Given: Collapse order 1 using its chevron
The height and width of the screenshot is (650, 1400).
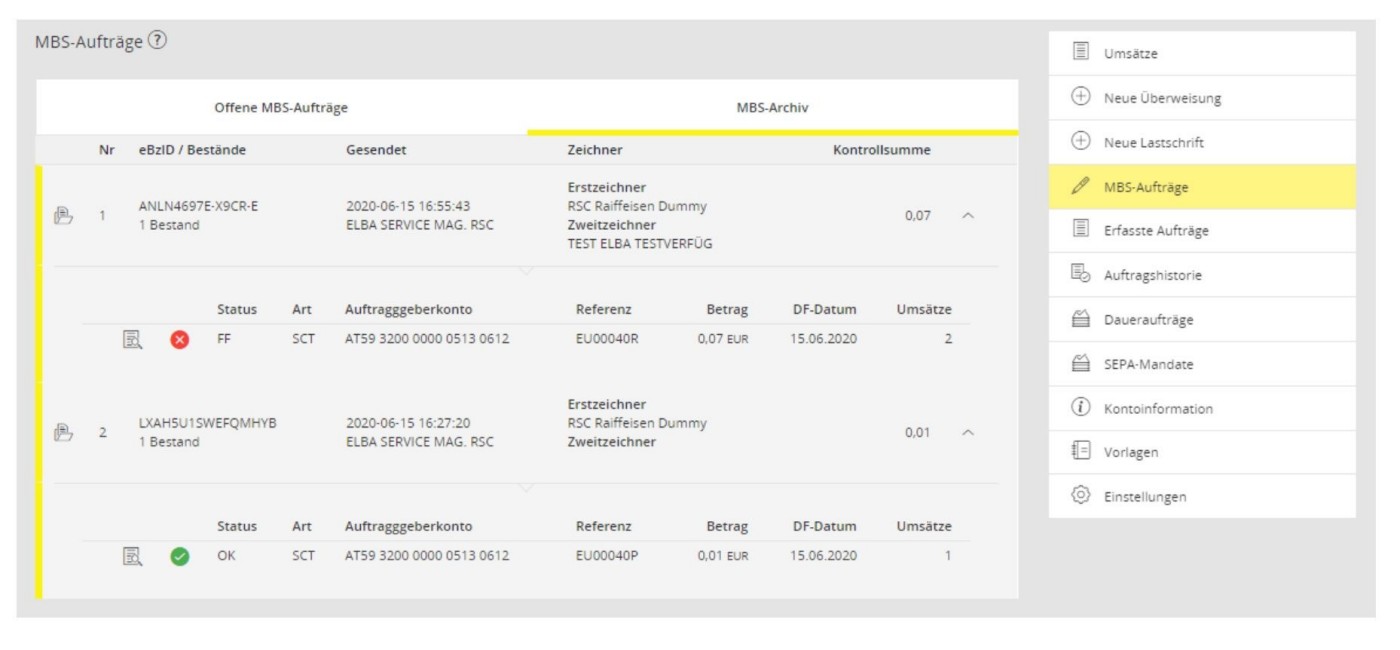Looking at the screenshot, I should pos(967,216).
